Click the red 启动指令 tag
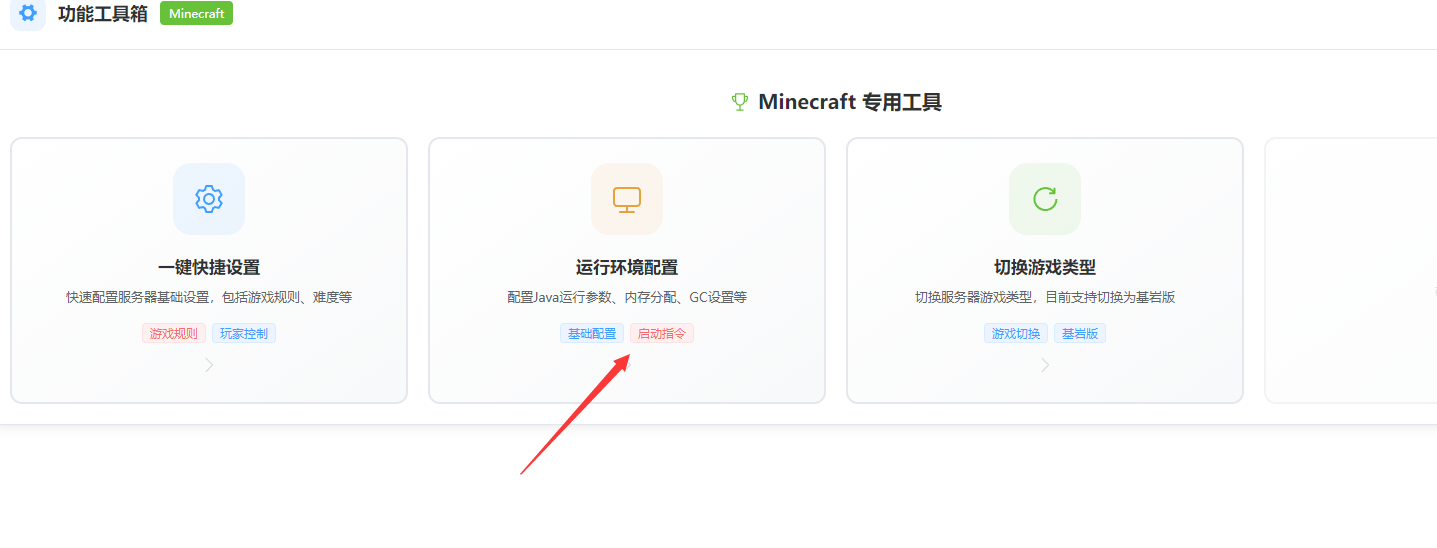 click(662, 334)
